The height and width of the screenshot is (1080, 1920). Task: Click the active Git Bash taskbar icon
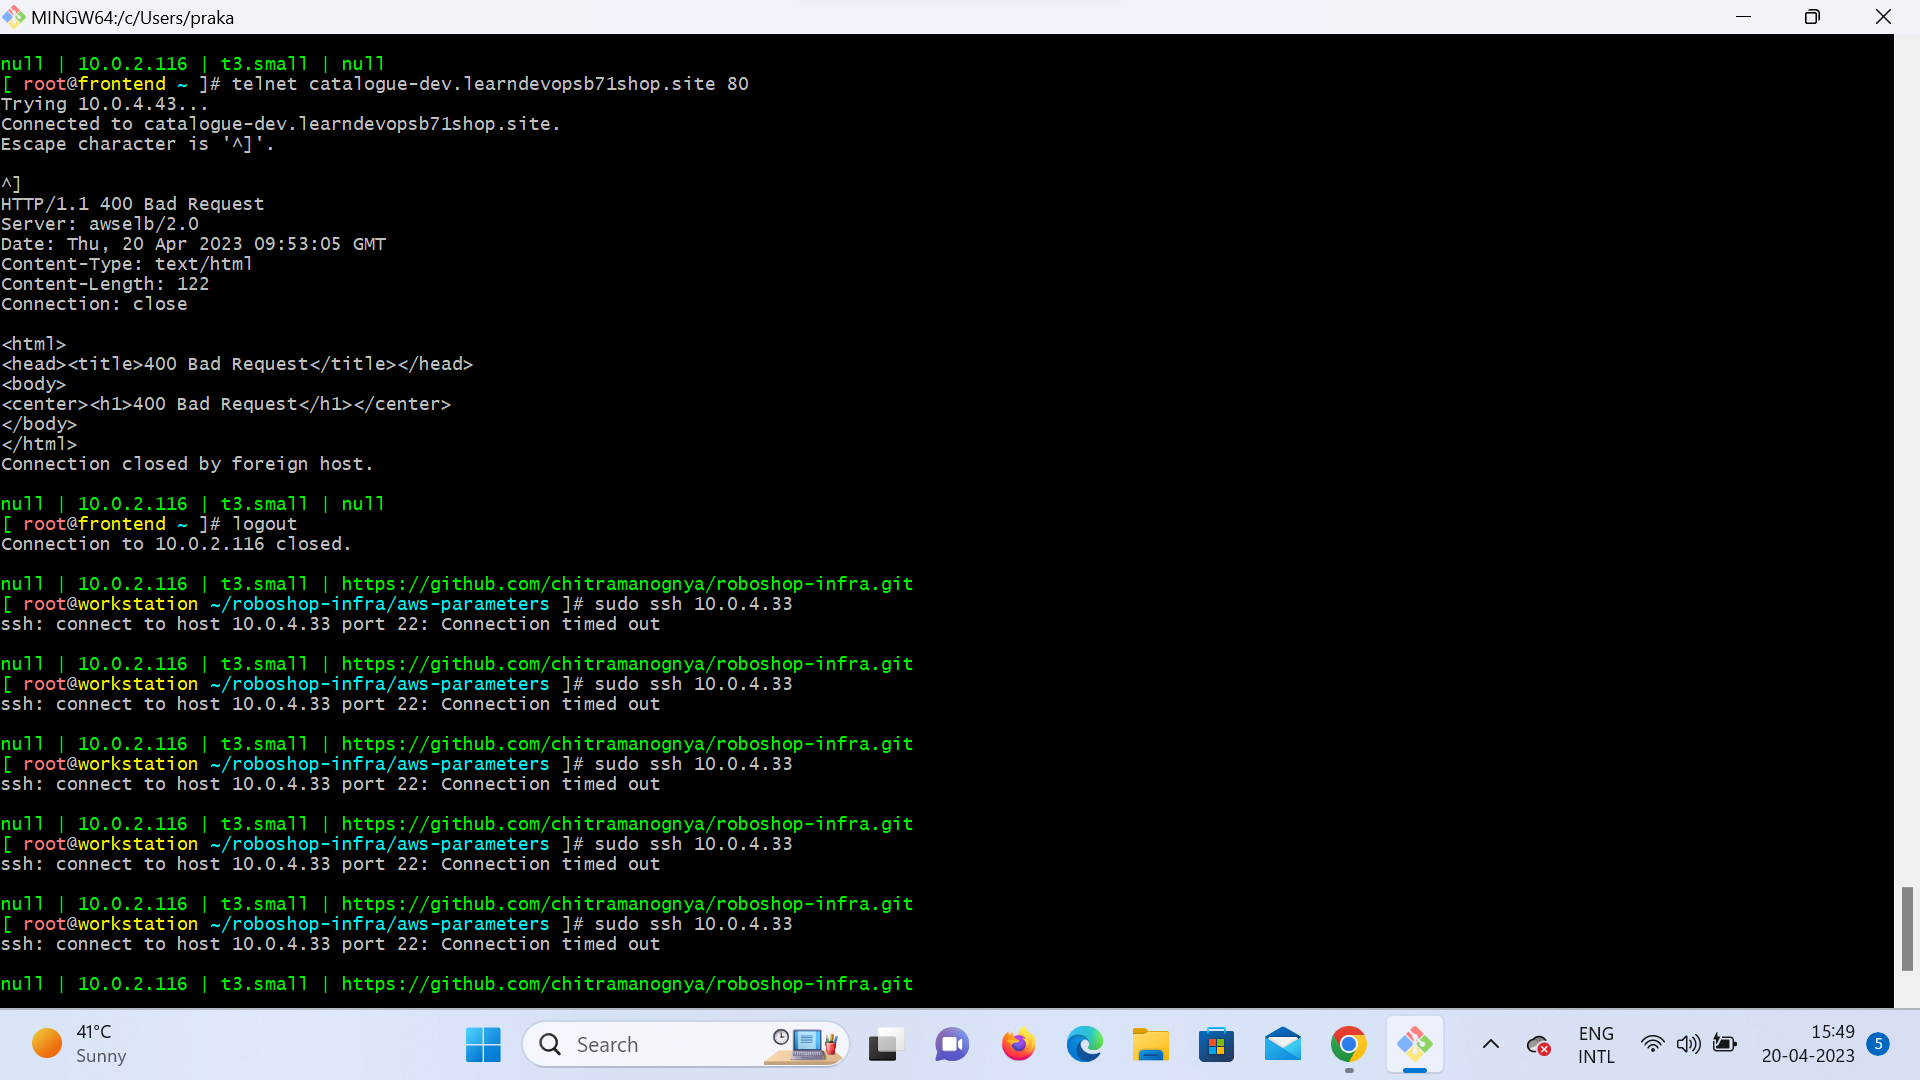point(1414,1045)
